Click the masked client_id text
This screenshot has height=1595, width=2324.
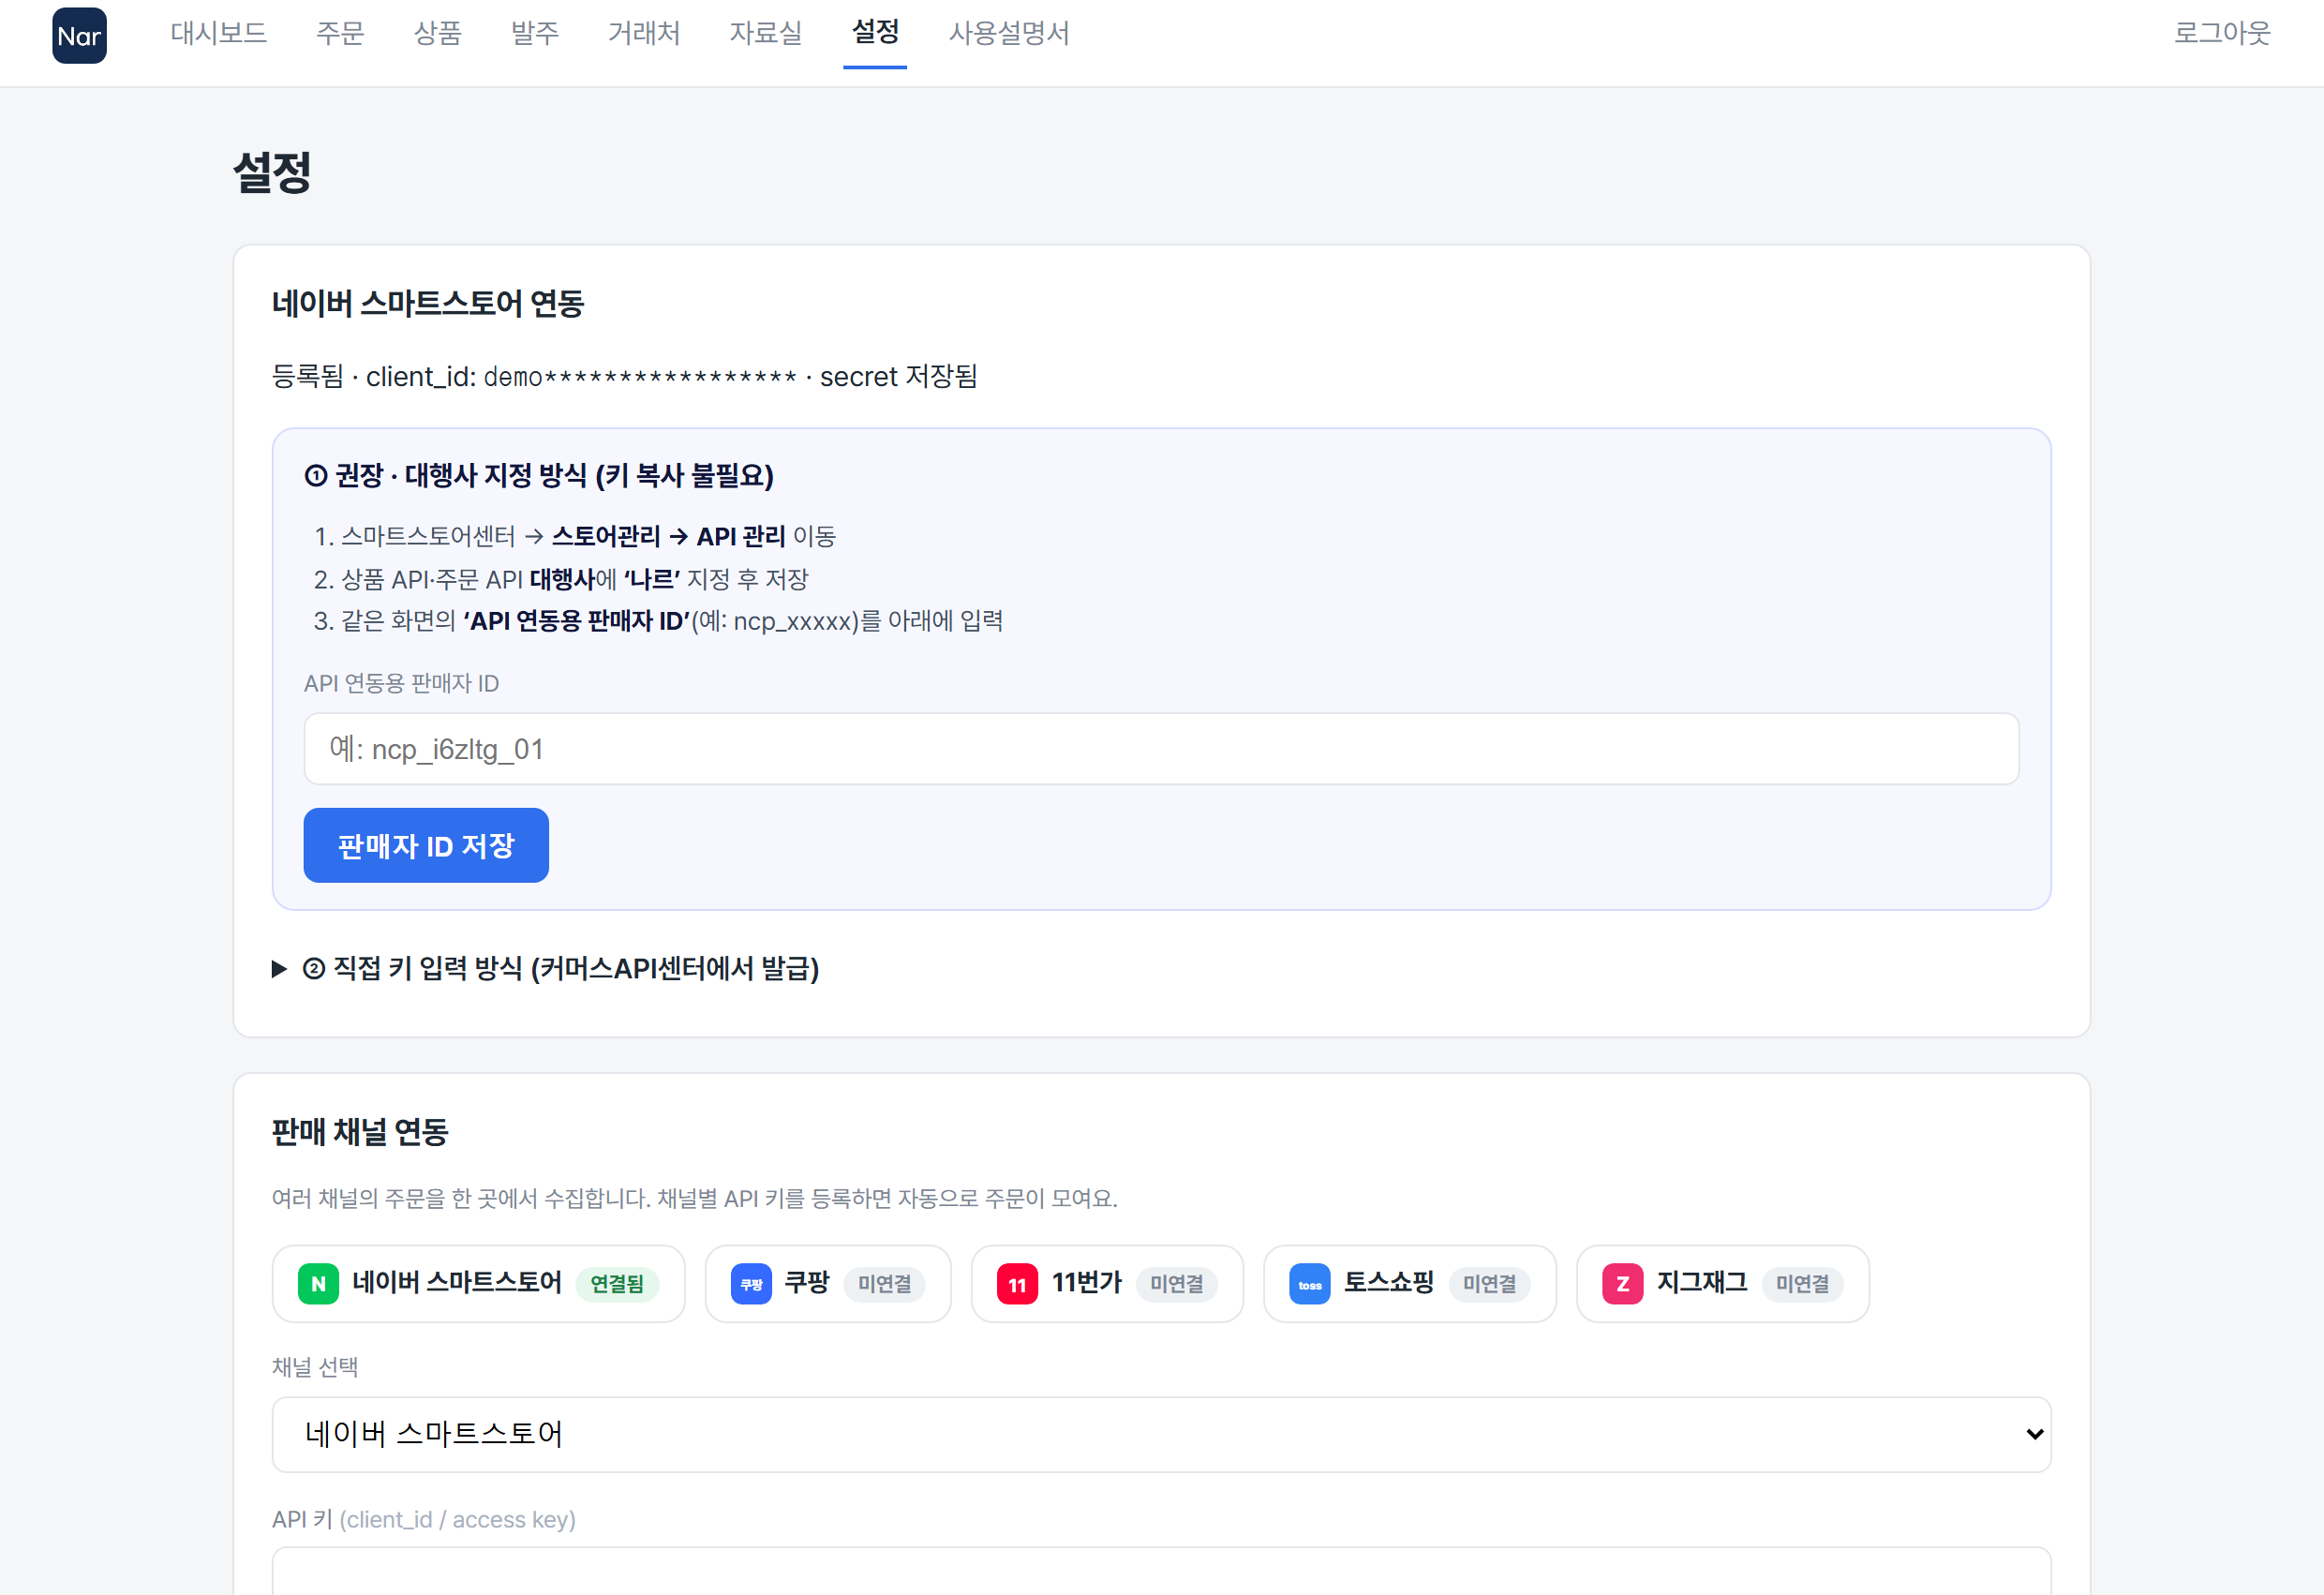(x=640, y=377)
